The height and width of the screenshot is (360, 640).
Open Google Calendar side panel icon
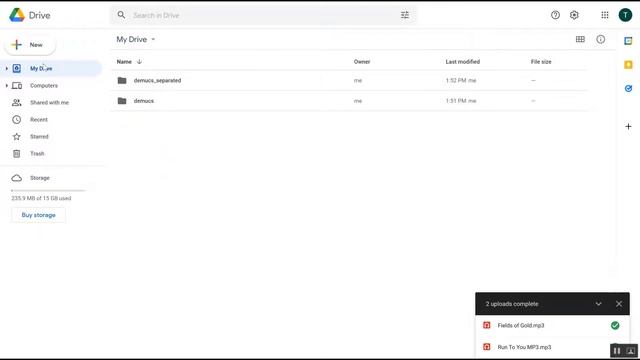628,41
